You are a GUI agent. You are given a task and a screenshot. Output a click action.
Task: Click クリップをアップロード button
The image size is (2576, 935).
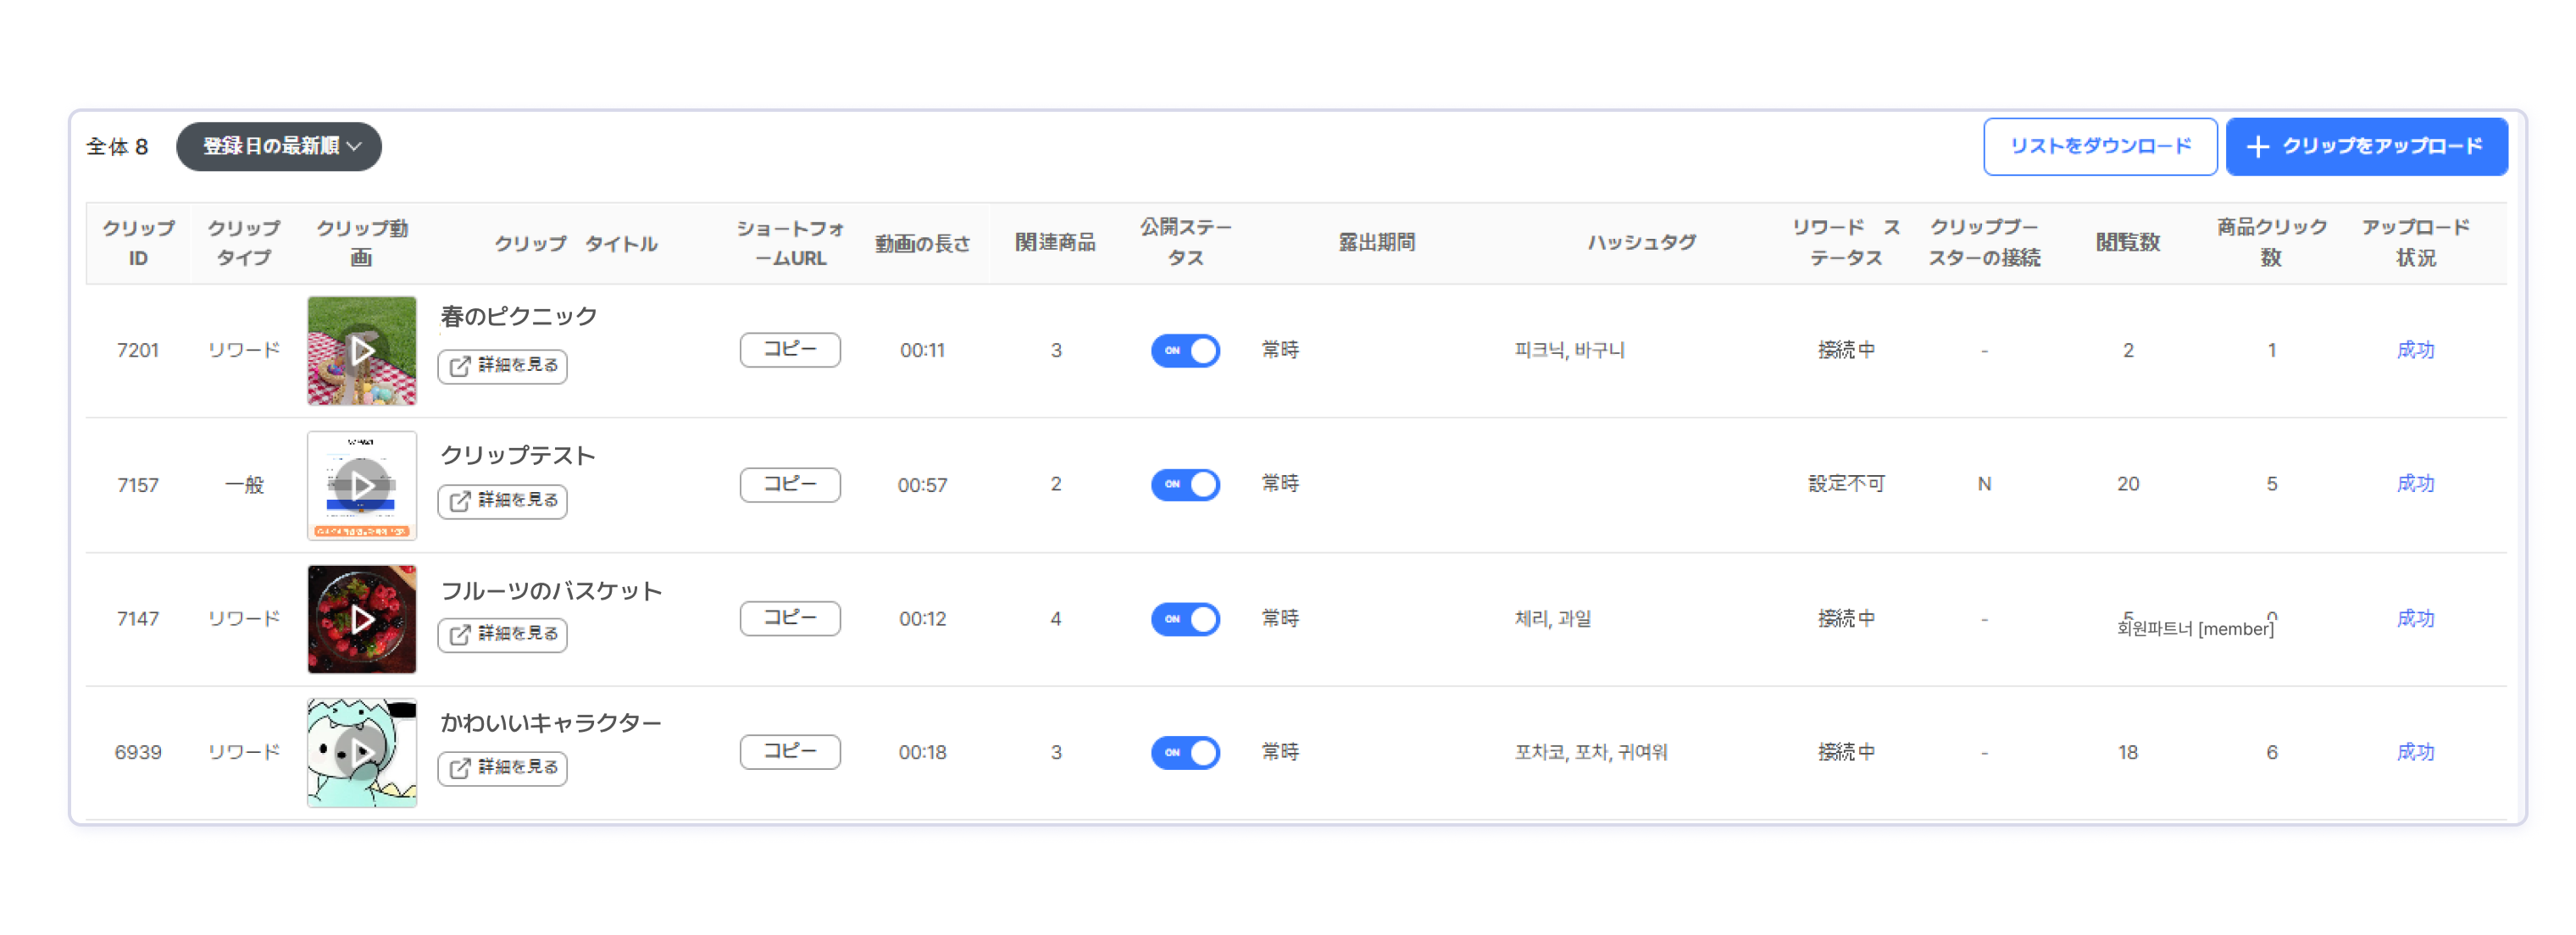coord(2365,146)
